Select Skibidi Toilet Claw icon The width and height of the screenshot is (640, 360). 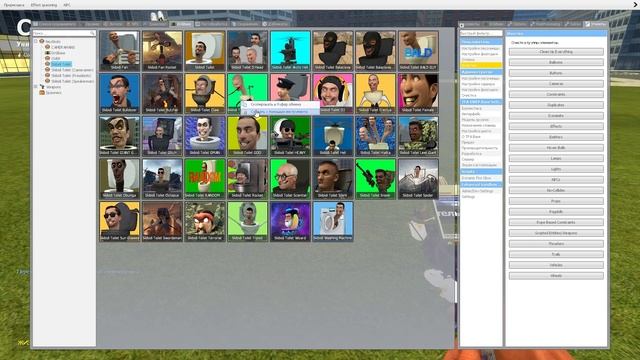[x=204, y=93]
